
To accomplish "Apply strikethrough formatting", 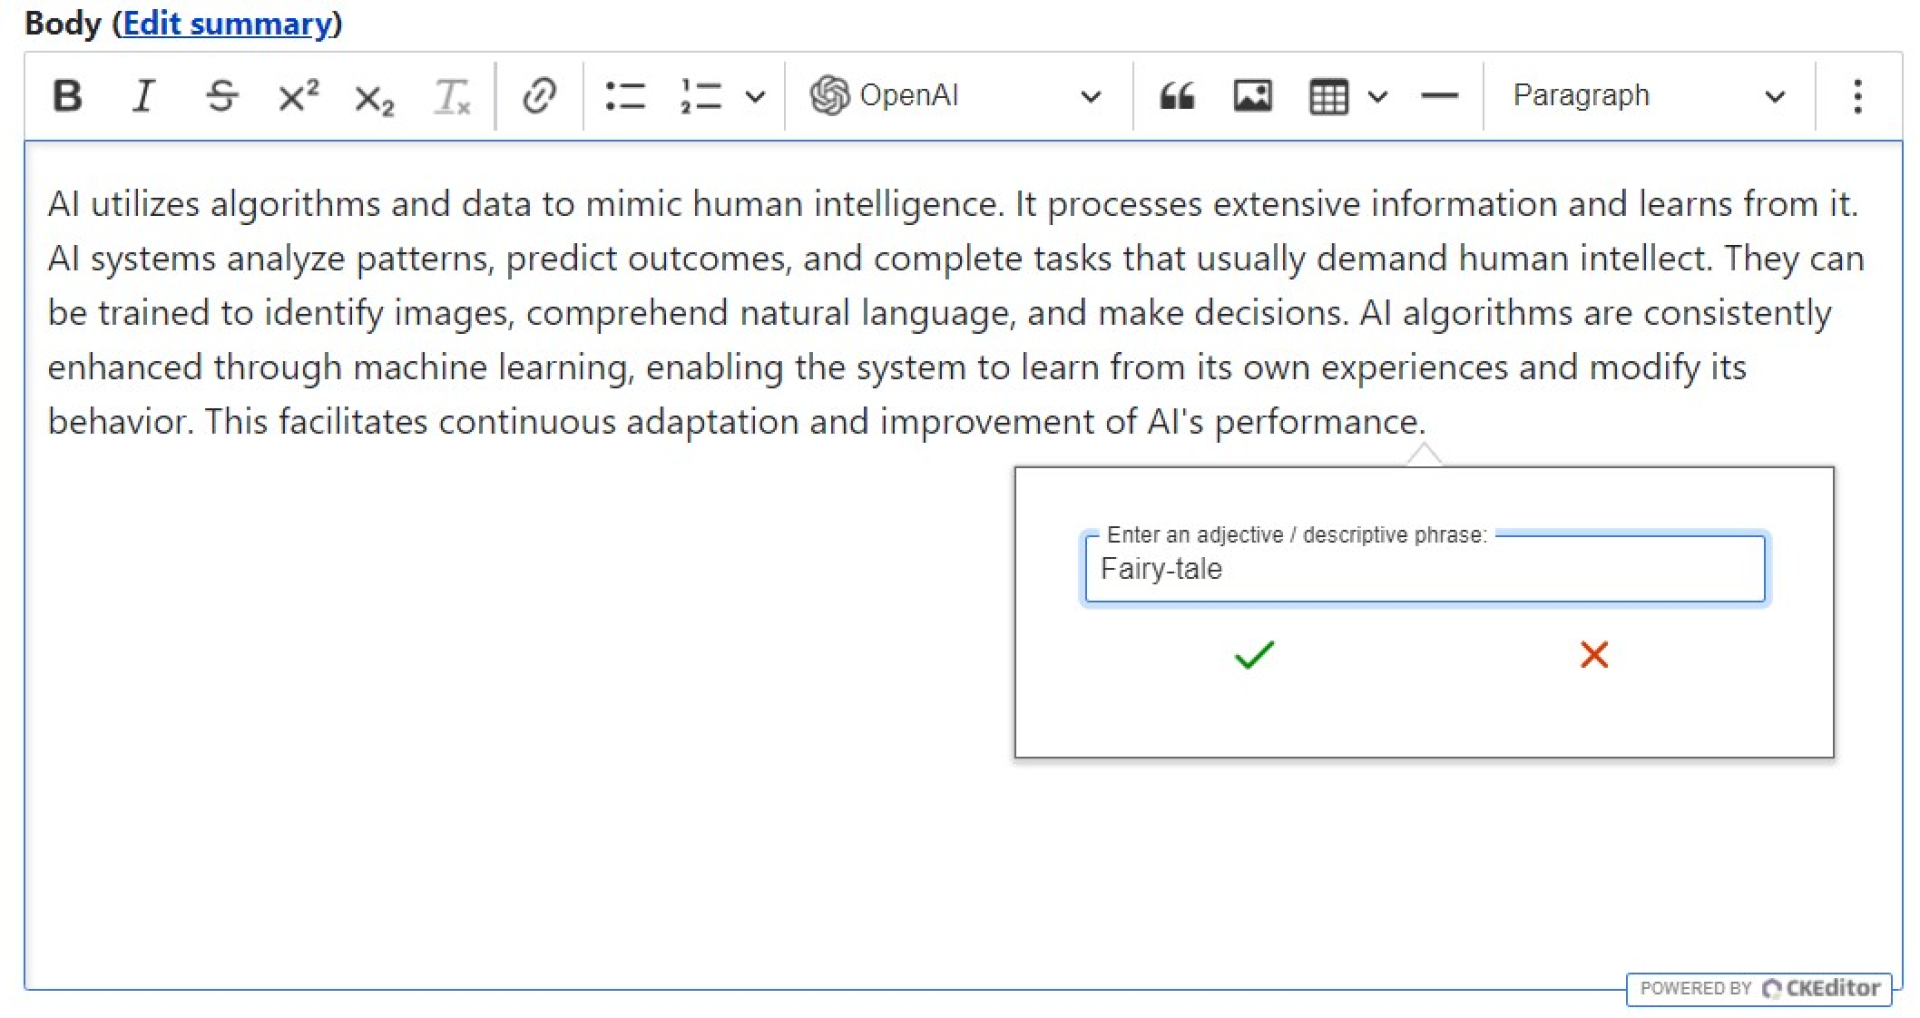I will click(221, 96).
